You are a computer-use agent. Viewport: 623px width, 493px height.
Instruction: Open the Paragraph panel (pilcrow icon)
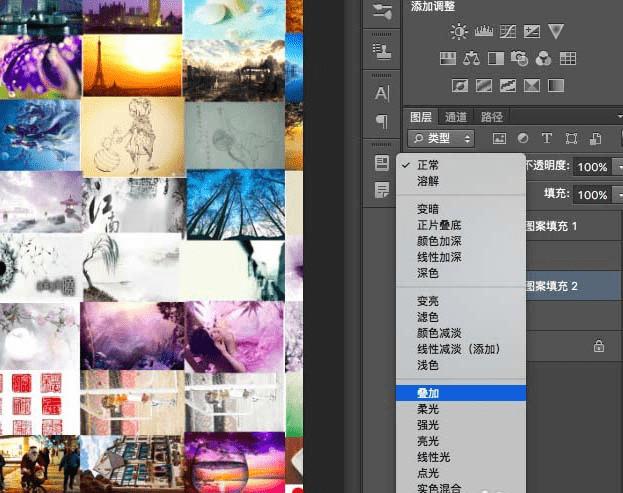point(382,121)
